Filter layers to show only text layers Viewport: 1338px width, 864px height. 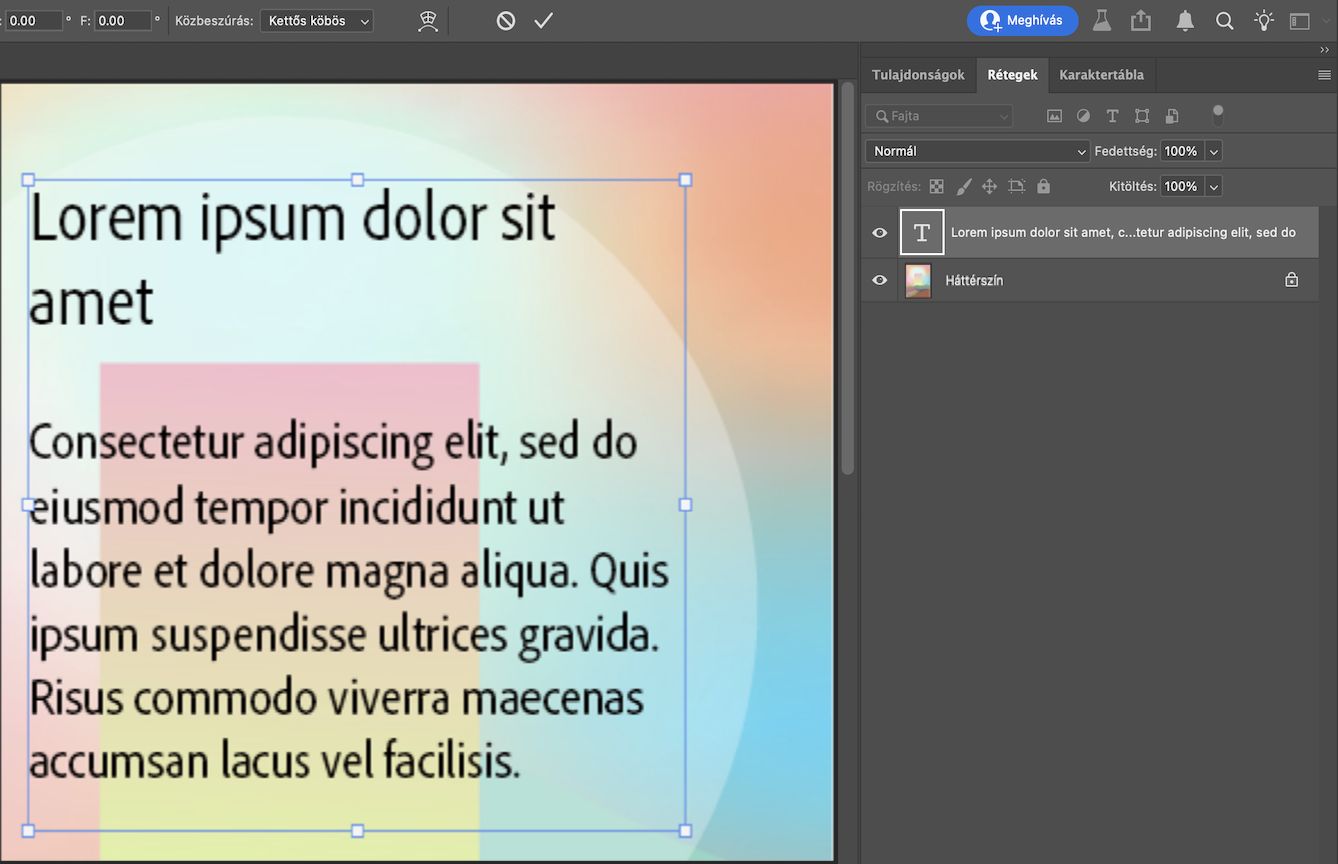coord(1111,115)
